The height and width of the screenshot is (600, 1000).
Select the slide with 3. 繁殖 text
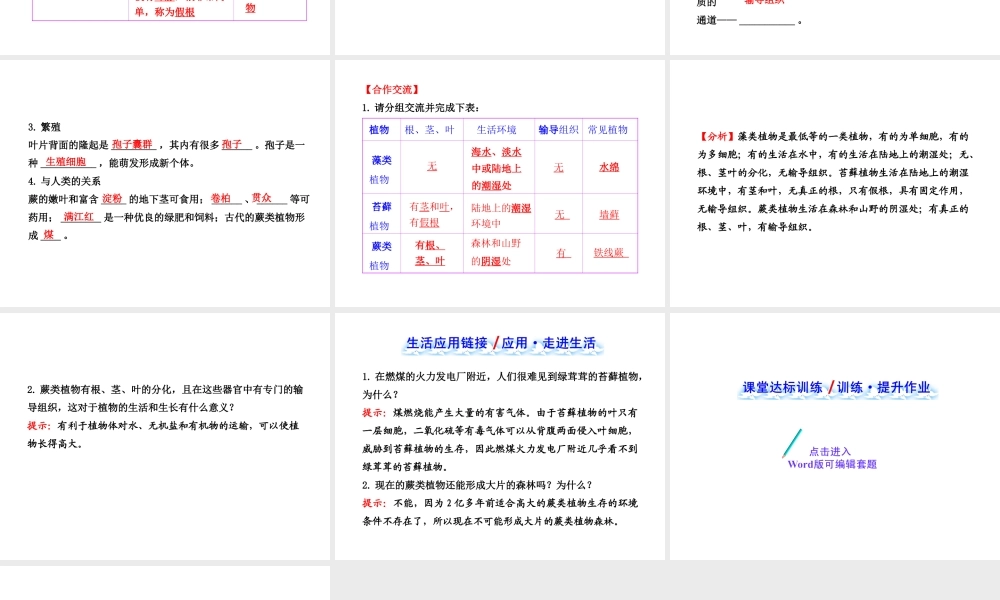(x=165, y=184)
